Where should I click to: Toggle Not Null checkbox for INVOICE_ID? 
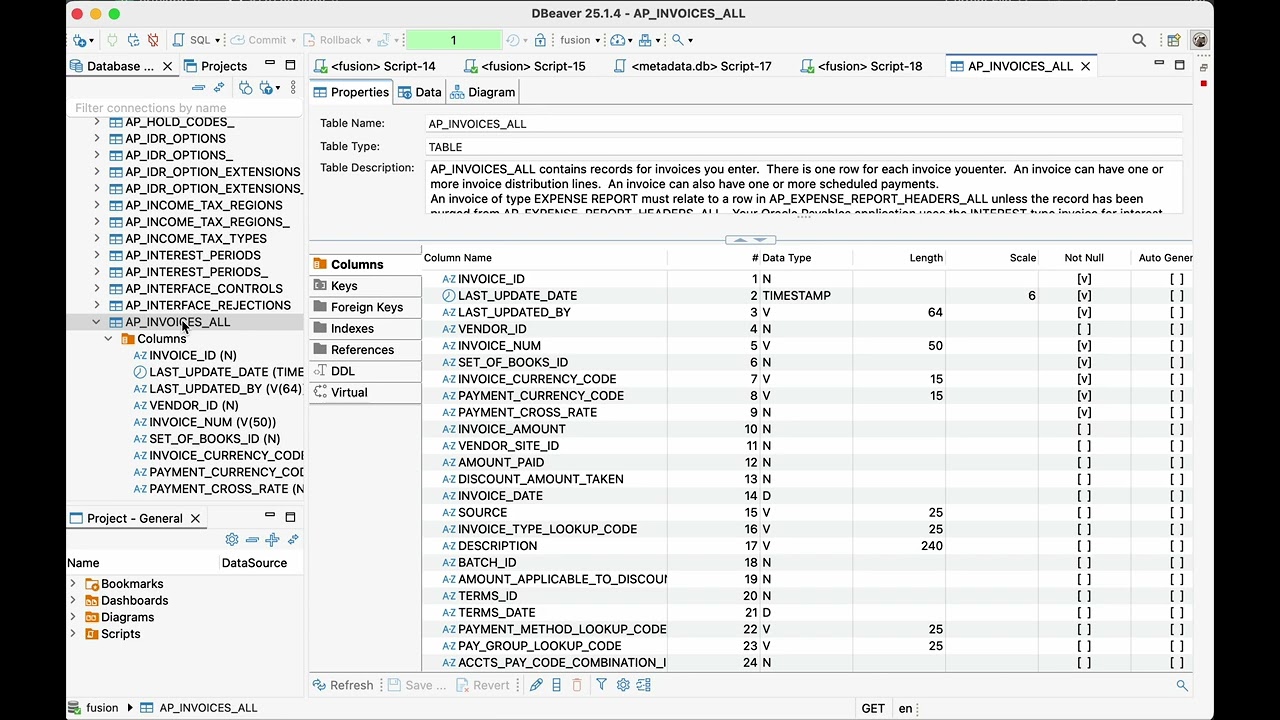1084,279
